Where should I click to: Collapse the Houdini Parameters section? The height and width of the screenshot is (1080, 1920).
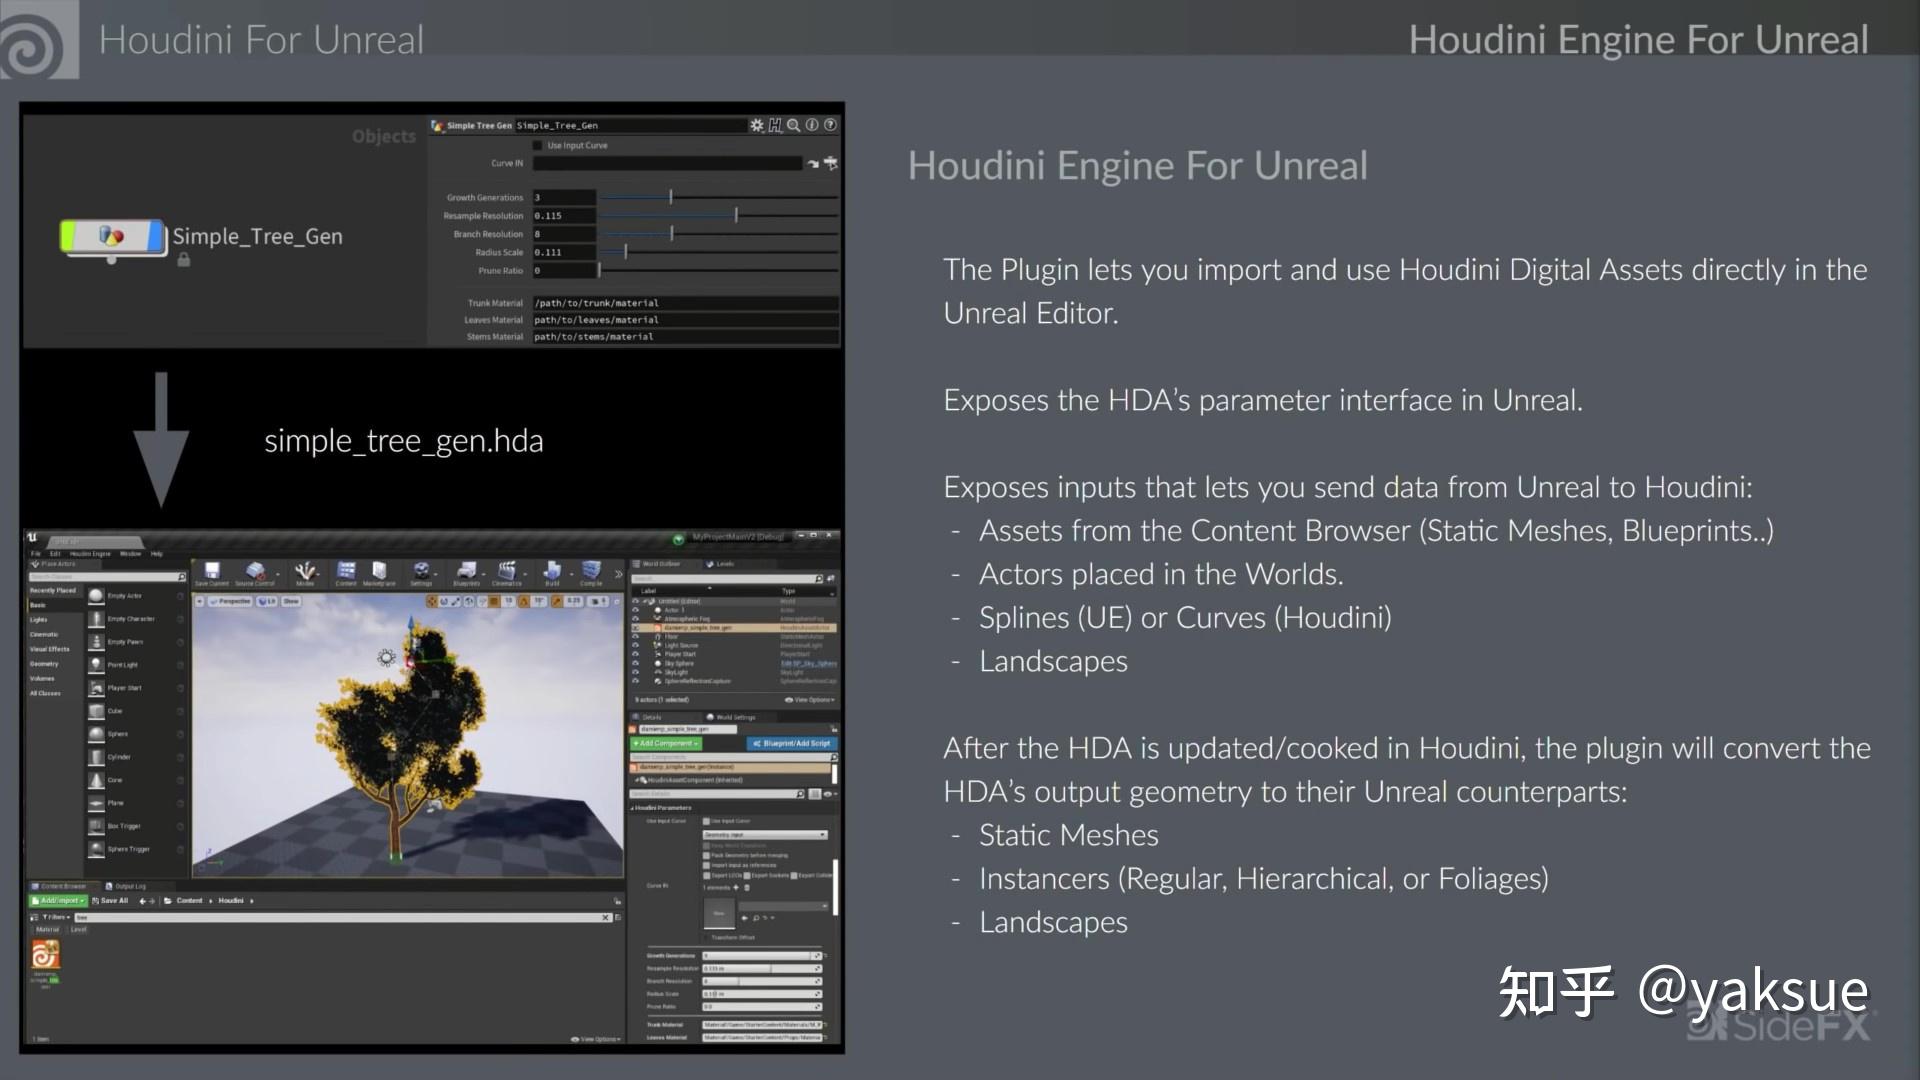[632, 808]
